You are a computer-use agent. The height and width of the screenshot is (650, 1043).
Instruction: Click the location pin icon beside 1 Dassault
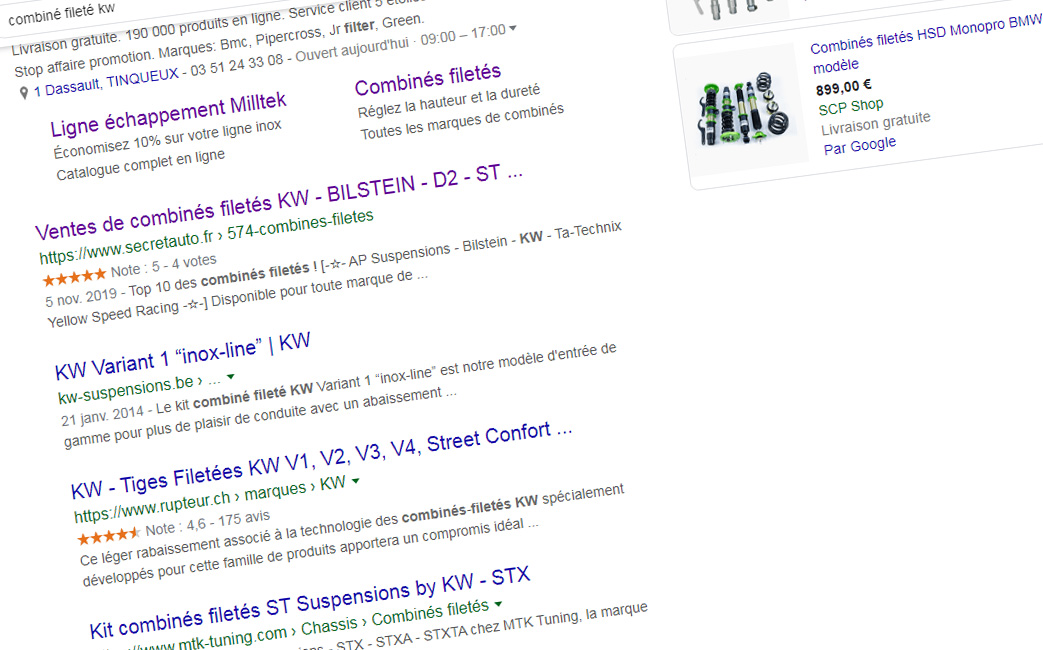[x=24, y=93]
